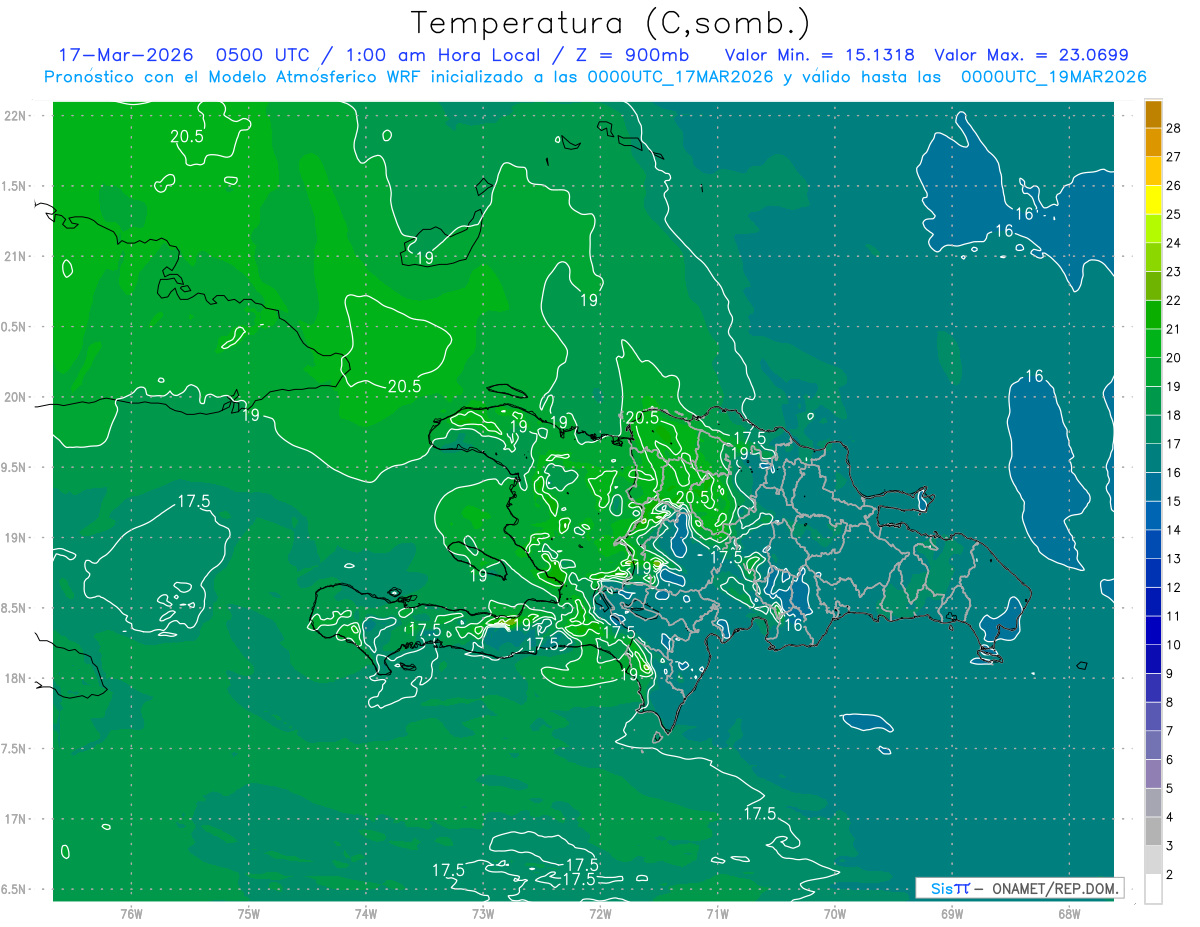Click the color scale label "20"
The height and width of the screenshot is (927, 1200).
pyautogui.click(x=1175, y=357)
